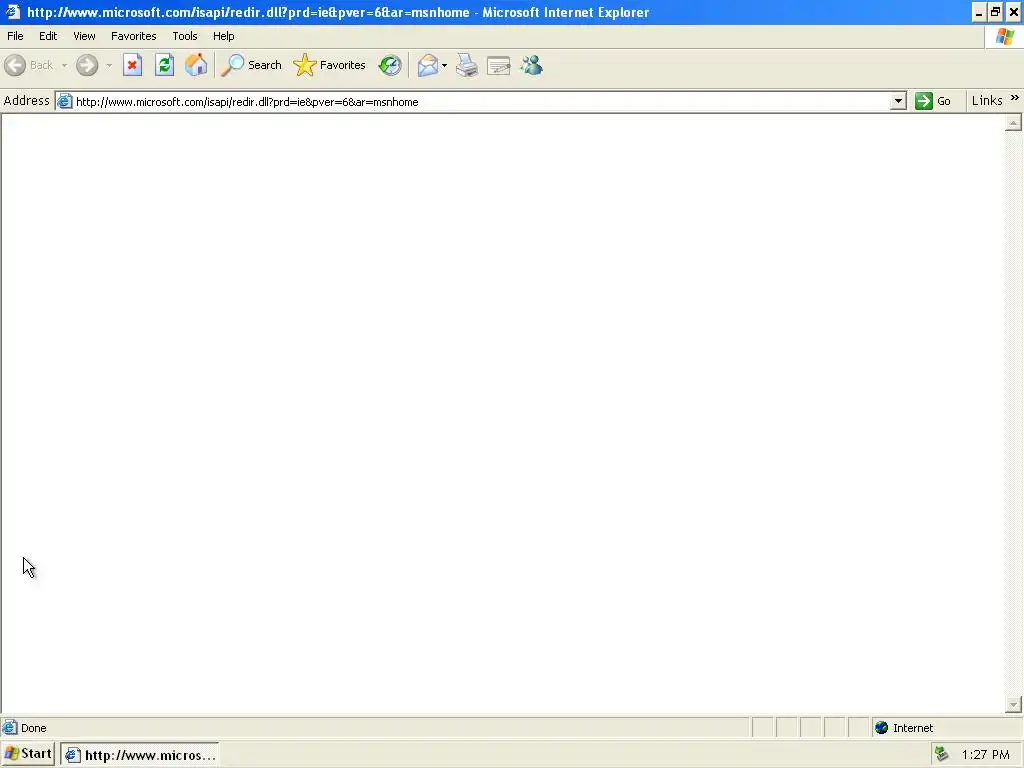Click the page icon in address bar
This screenshot has height=768, width=1024.
point(65,101)
